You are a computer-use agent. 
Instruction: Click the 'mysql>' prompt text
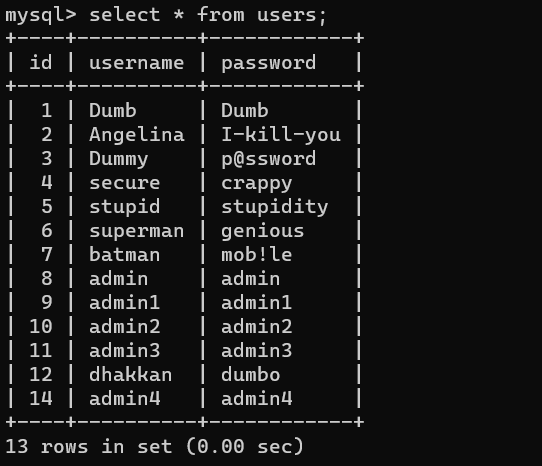click(x=41, y=16)
